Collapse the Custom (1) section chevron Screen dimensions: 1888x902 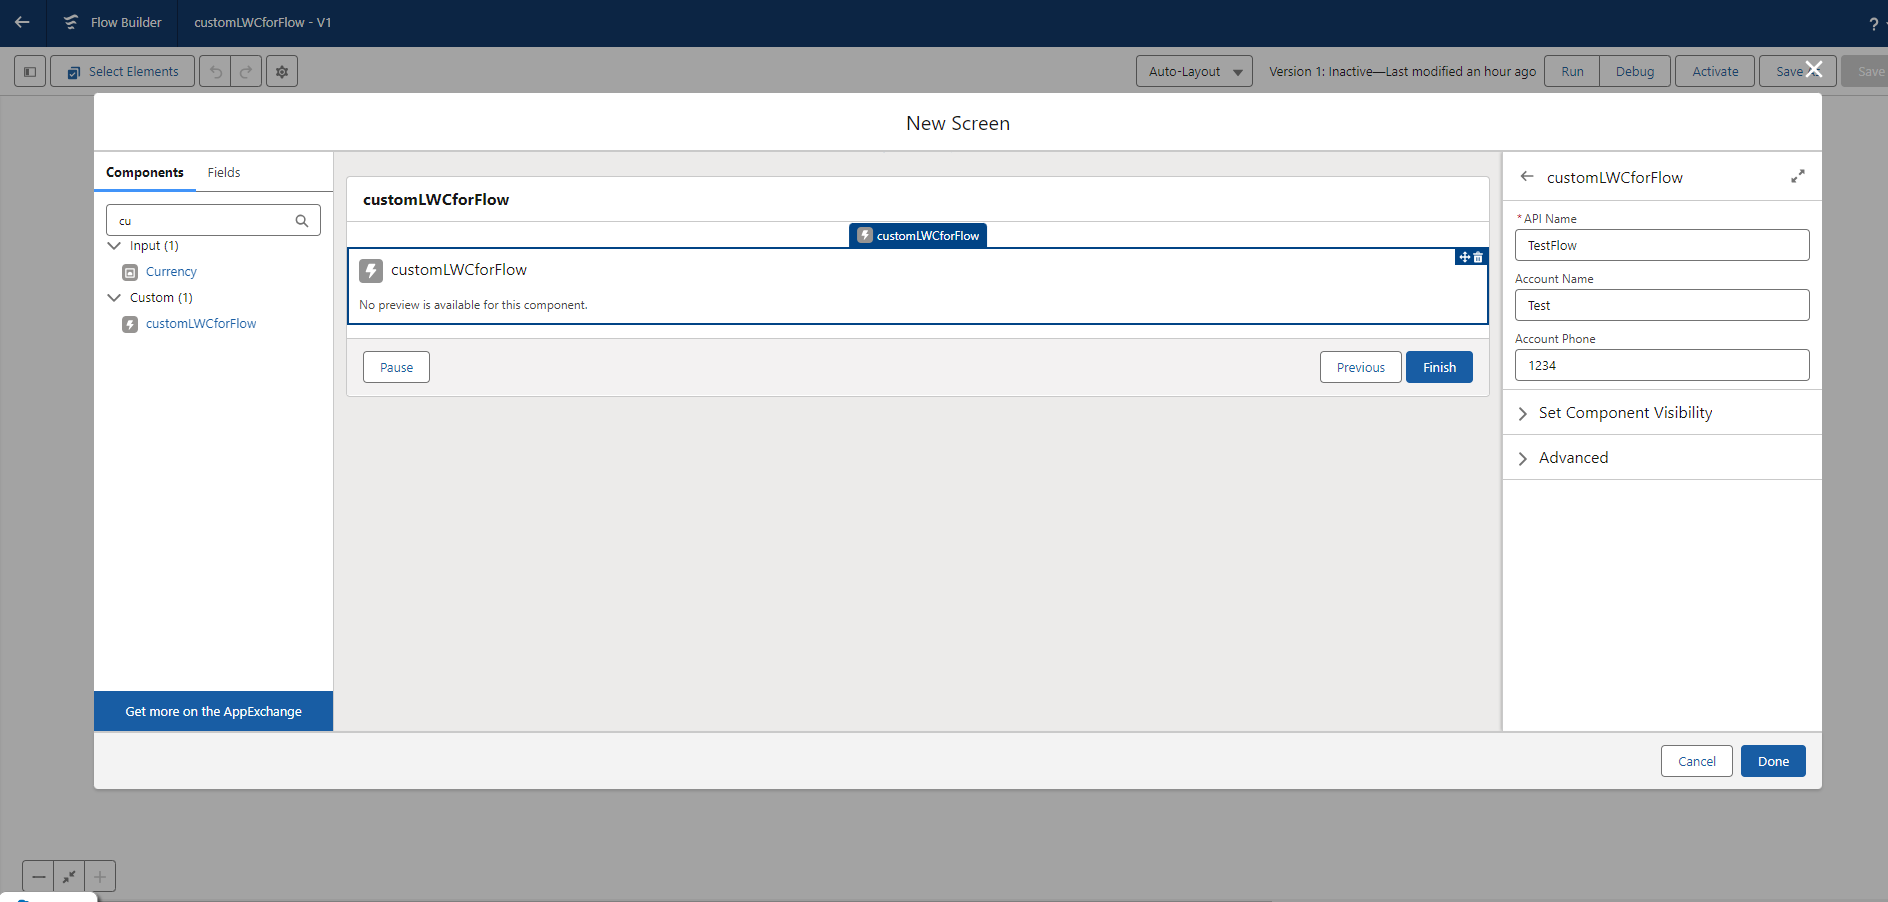(x=114, y=297)
